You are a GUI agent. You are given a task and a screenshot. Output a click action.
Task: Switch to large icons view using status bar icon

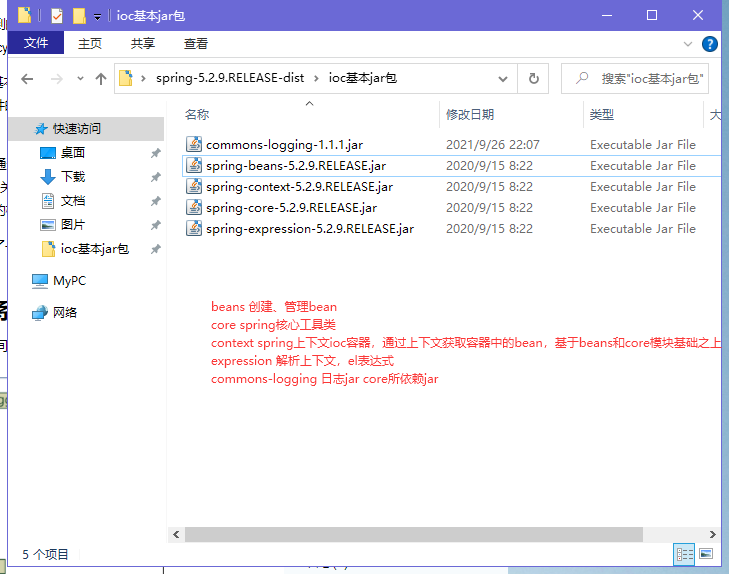click(x=706, y=554)
